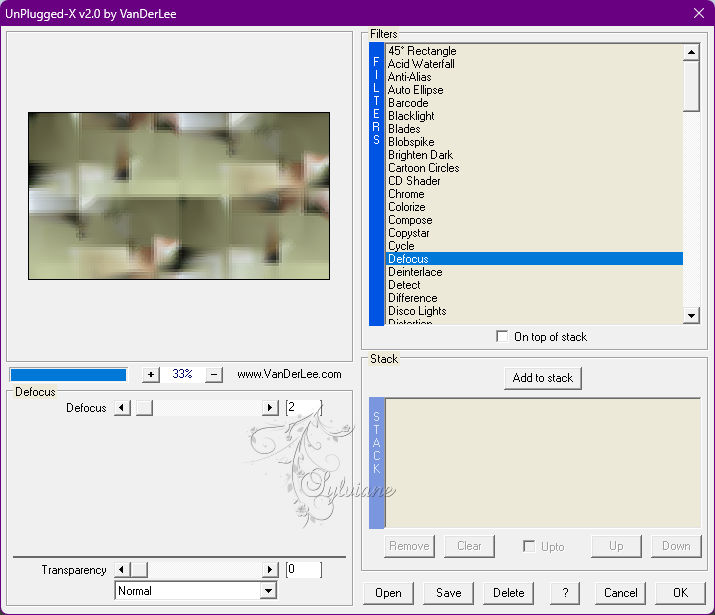Click filter list scroll up arrow
Image resolution: width=715 pixels, height=615 pixels.
691,52
